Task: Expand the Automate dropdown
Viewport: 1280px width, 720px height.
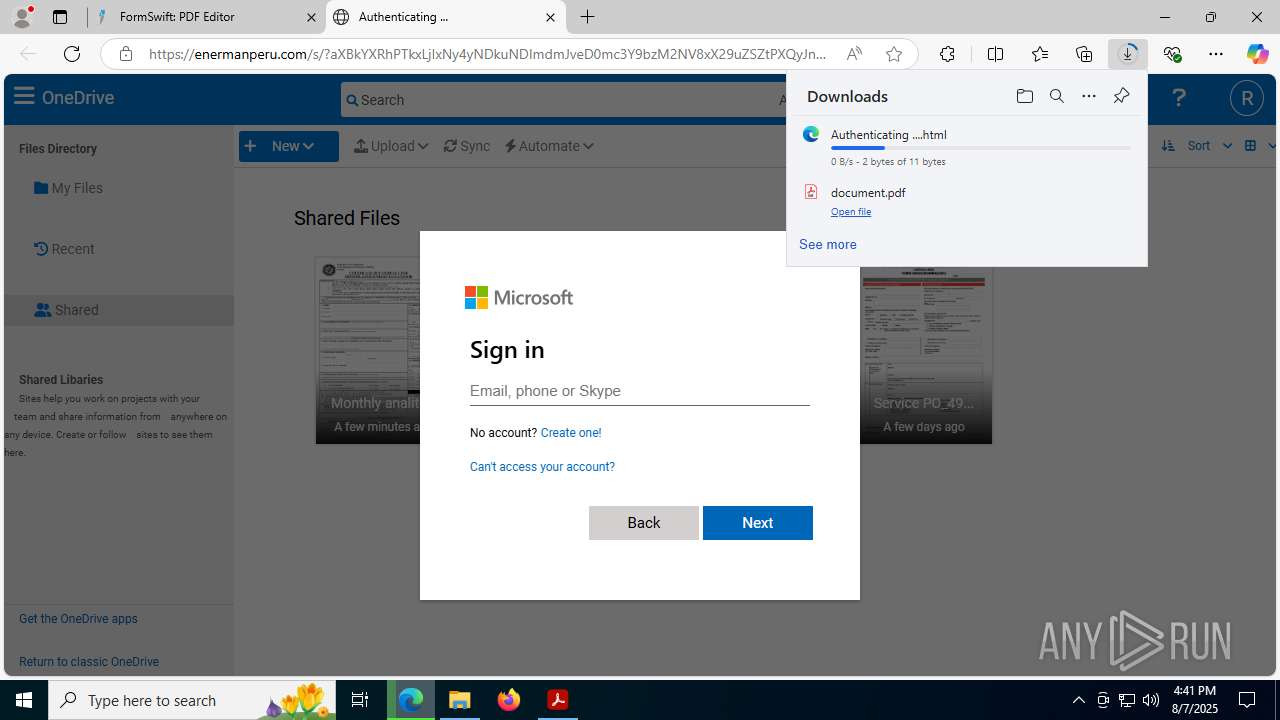Action: click(x=549, y=146)
